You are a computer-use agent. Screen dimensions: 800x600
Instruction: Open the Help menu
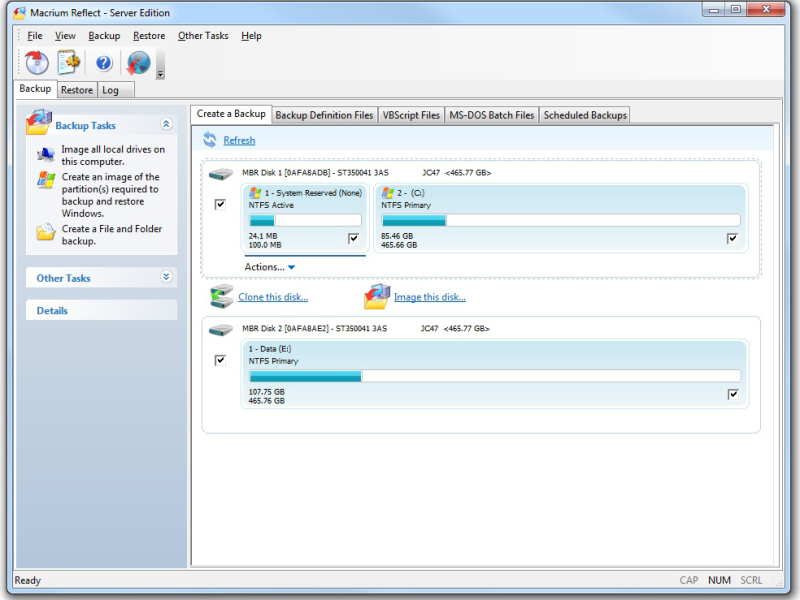click(x=251, y=36)
